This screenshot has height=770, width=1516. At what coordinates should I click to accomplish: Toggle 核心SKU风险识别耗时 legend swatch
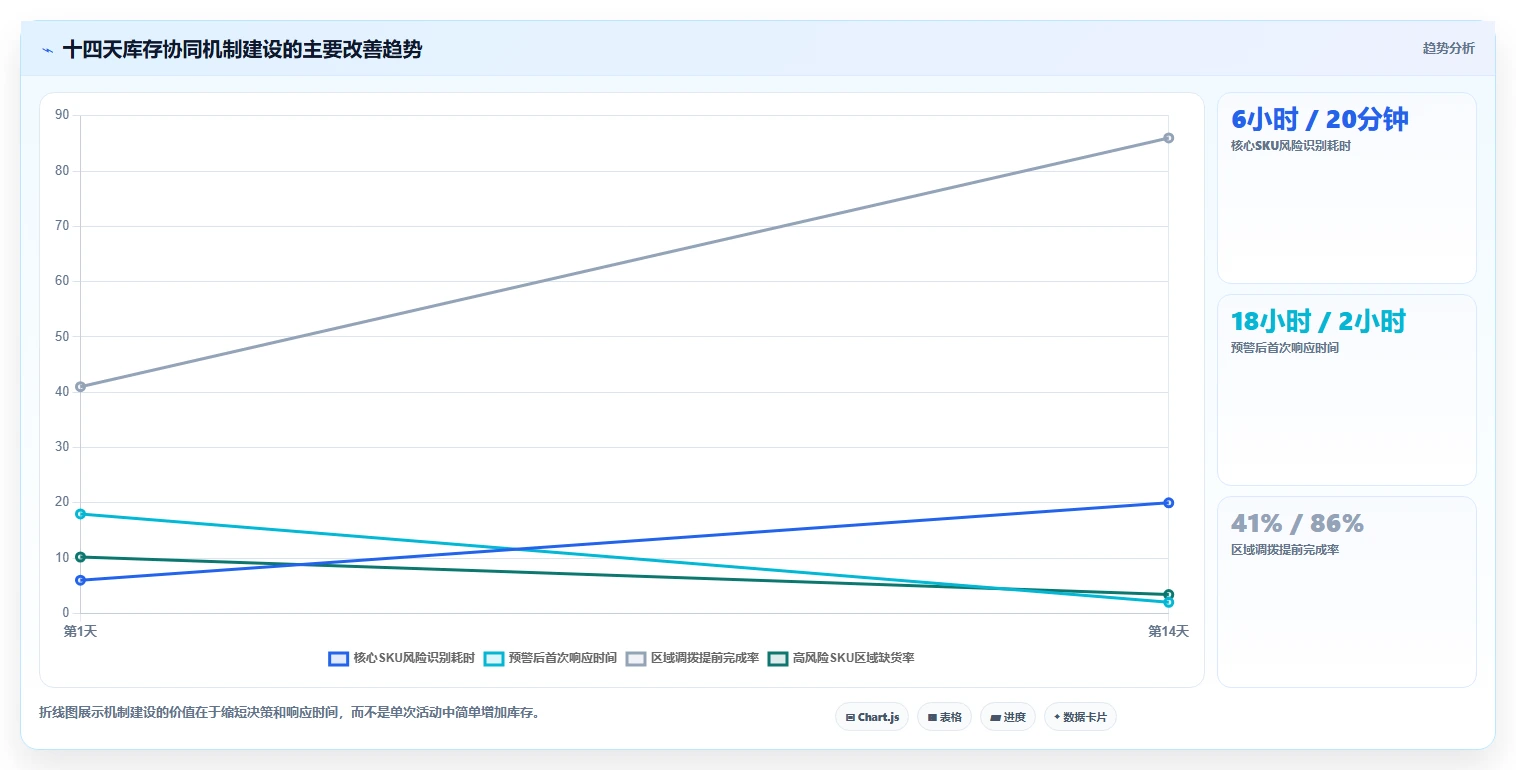pos(338,658)
